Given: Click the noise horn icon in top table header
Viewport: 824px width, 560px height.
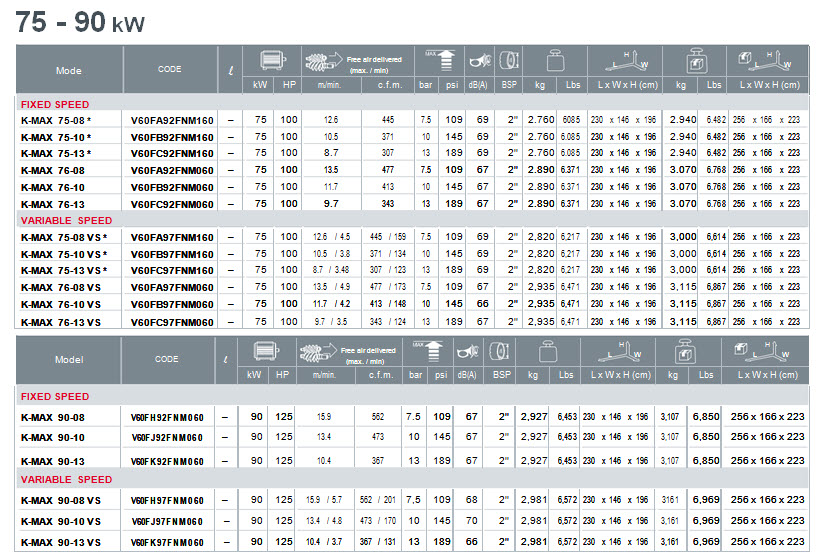Looking at the screenshot, I should (480, 61).
